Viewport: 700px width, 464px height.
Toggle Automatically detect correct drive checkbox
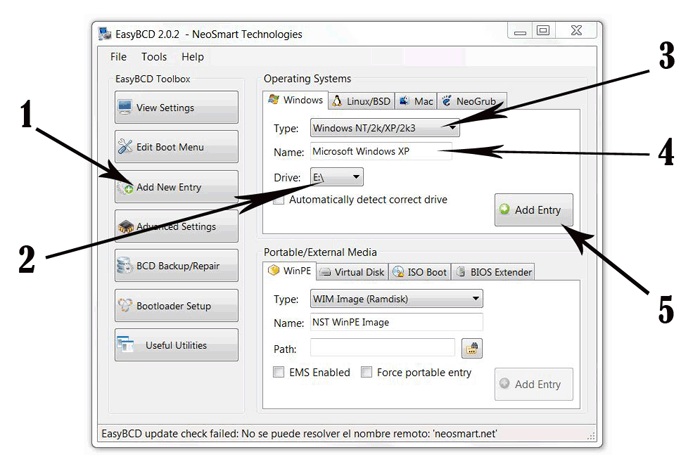(x=279, y=200)
